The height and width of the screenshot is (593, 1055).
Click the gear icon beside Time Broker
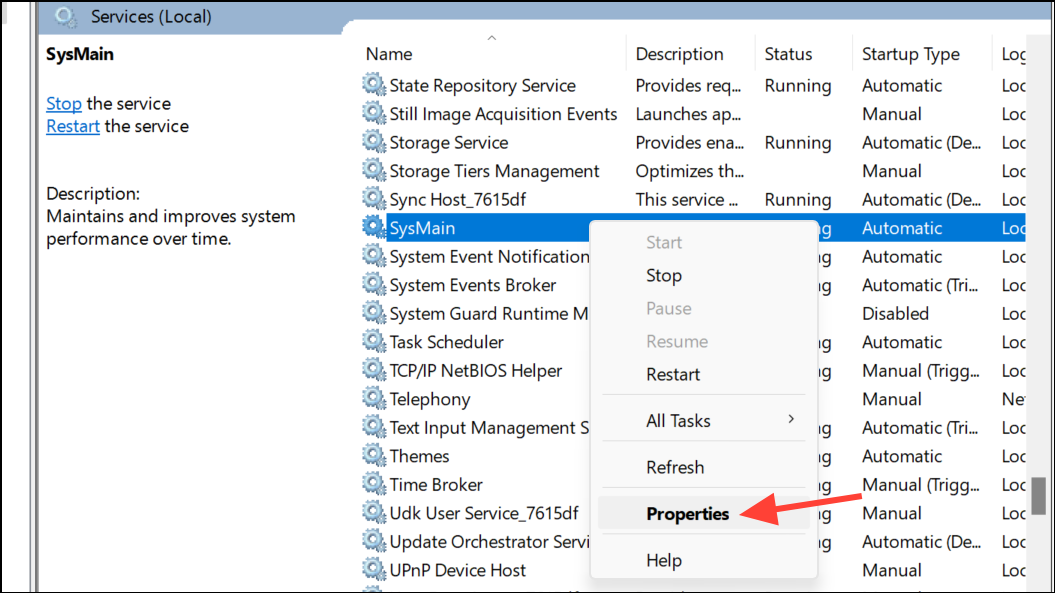373,484
